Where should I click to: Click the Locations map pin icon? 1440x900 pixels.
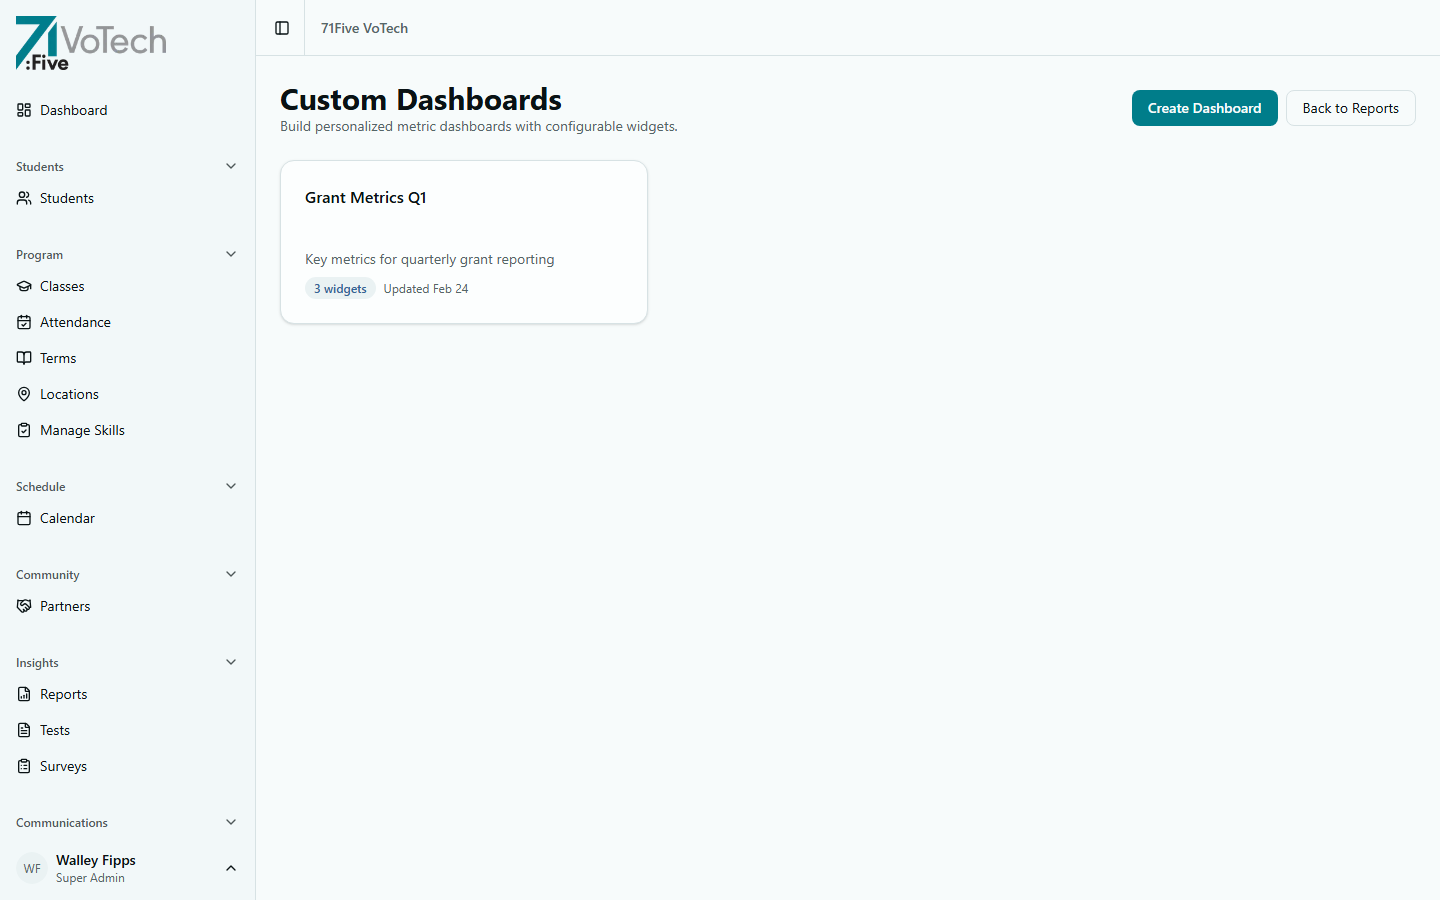pos(24,394)
